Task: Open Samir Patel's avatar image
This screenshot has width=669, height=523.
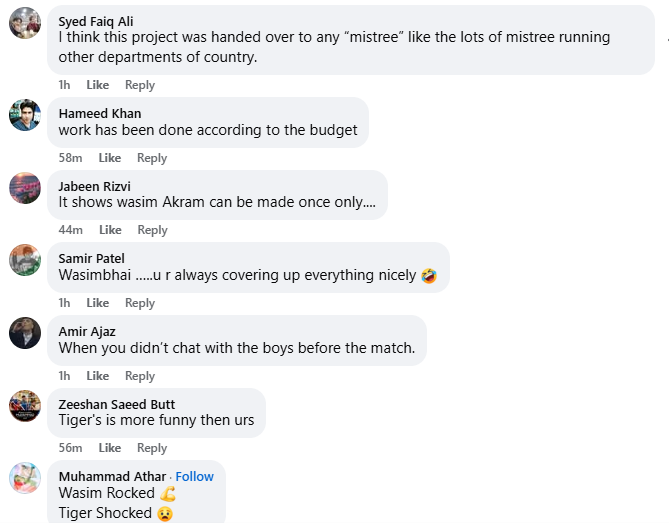Action: 25,260
